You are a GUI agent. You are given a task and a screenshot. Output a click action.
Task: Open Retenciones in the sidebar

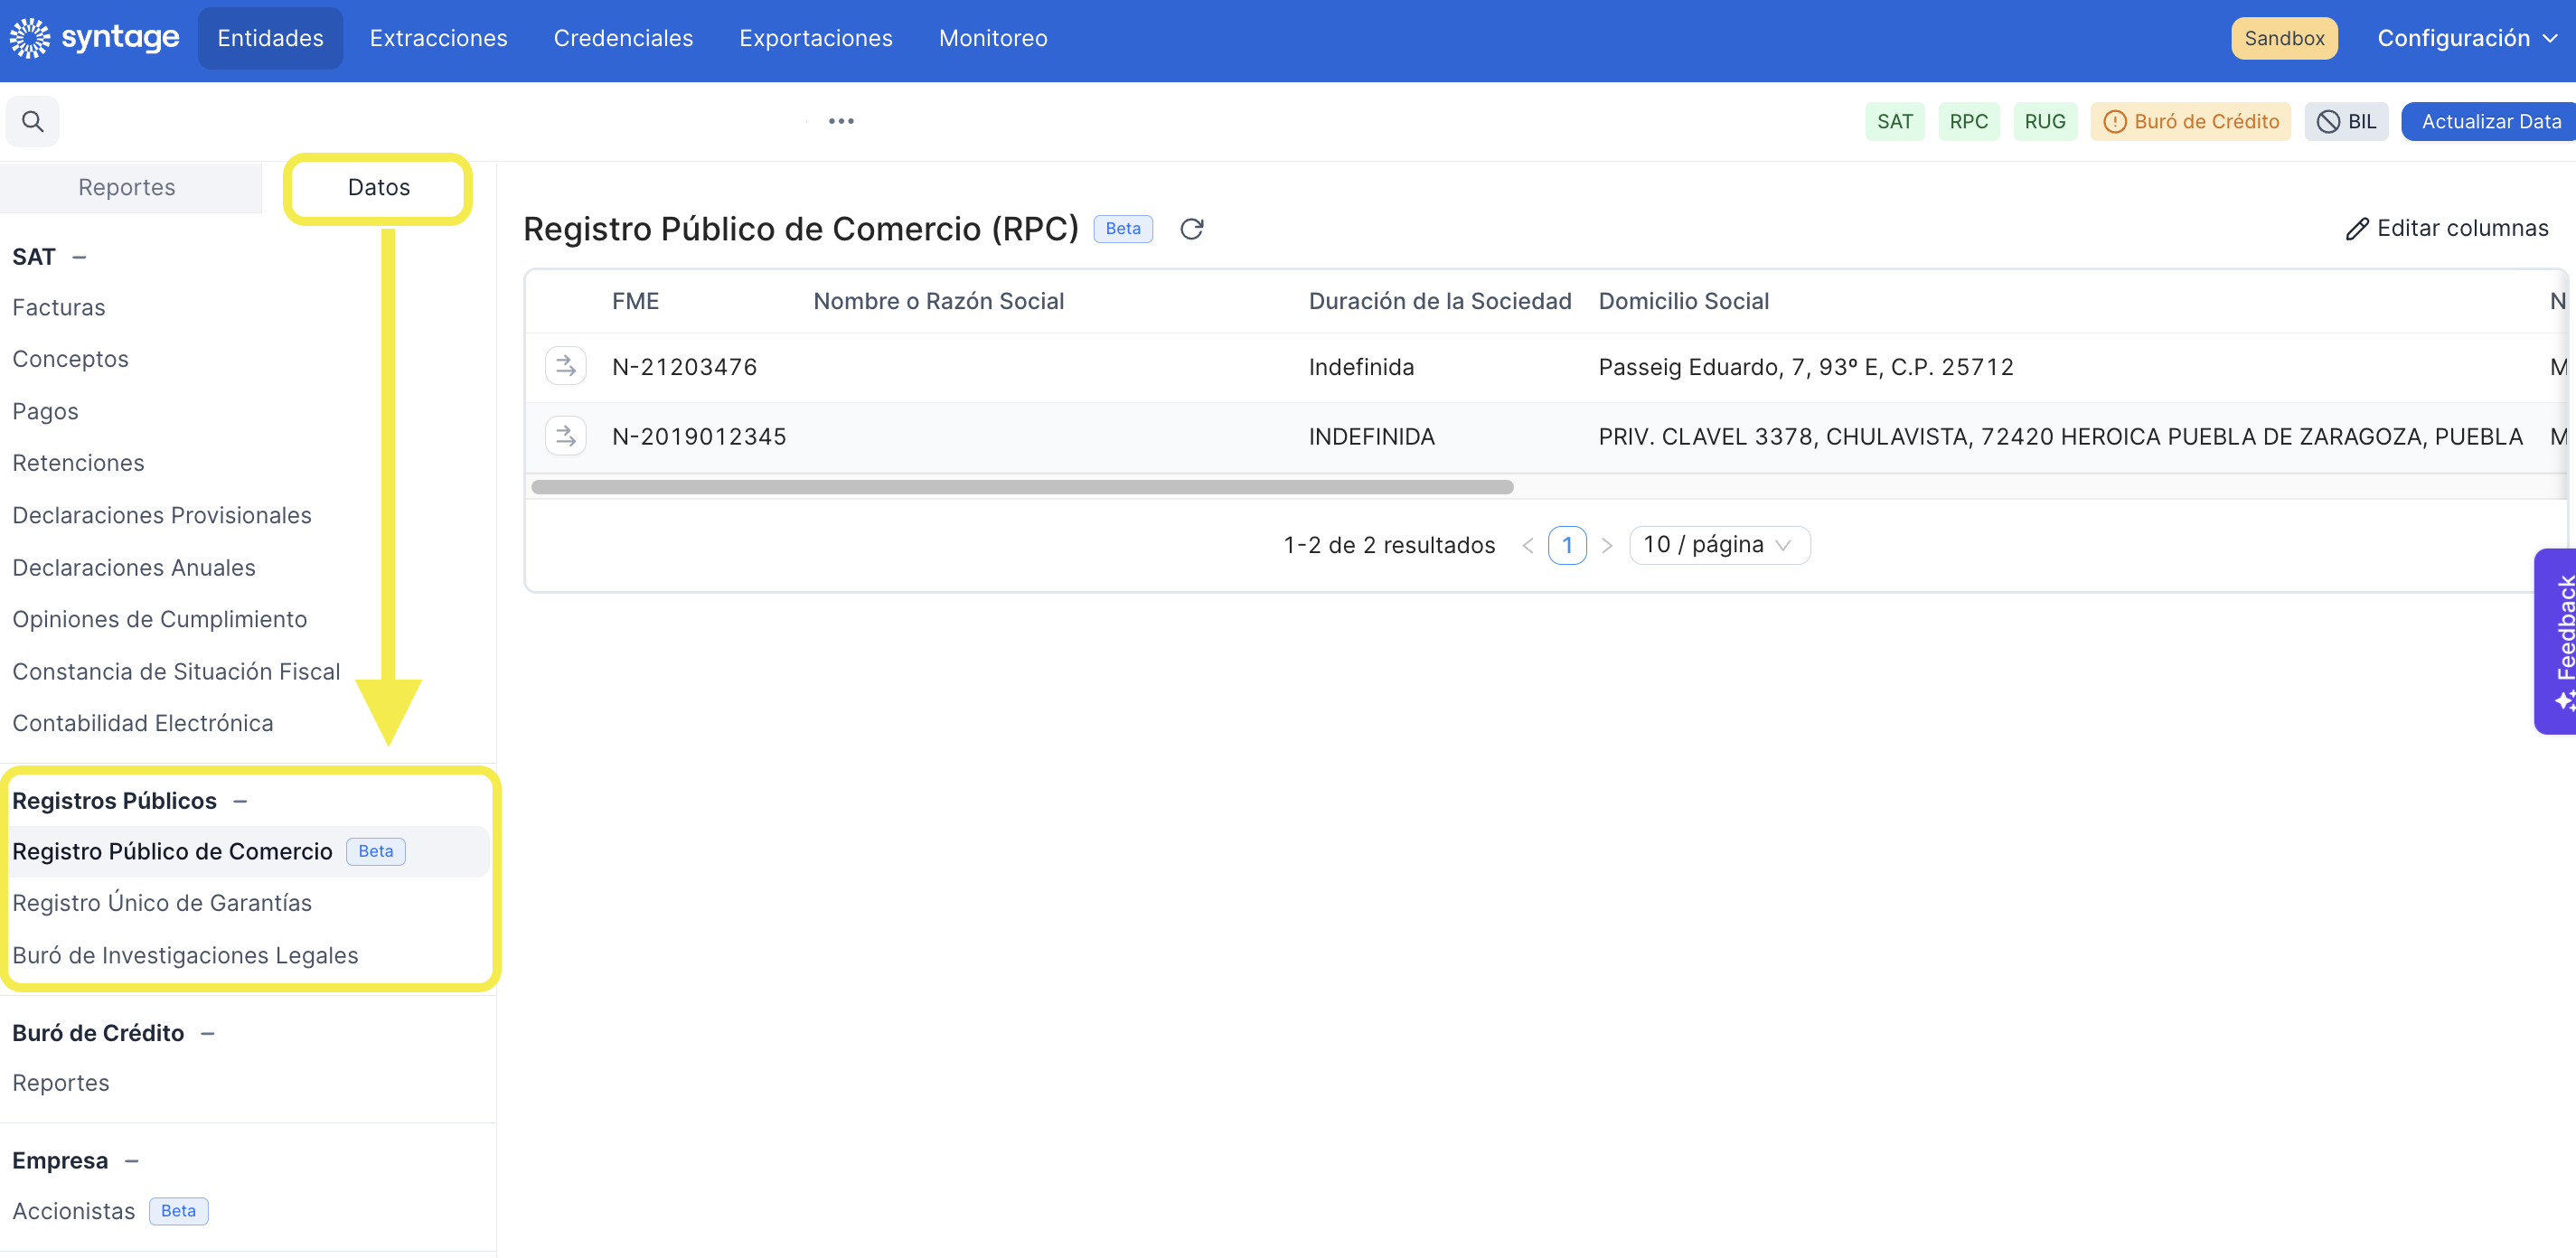tap(78, 463)
